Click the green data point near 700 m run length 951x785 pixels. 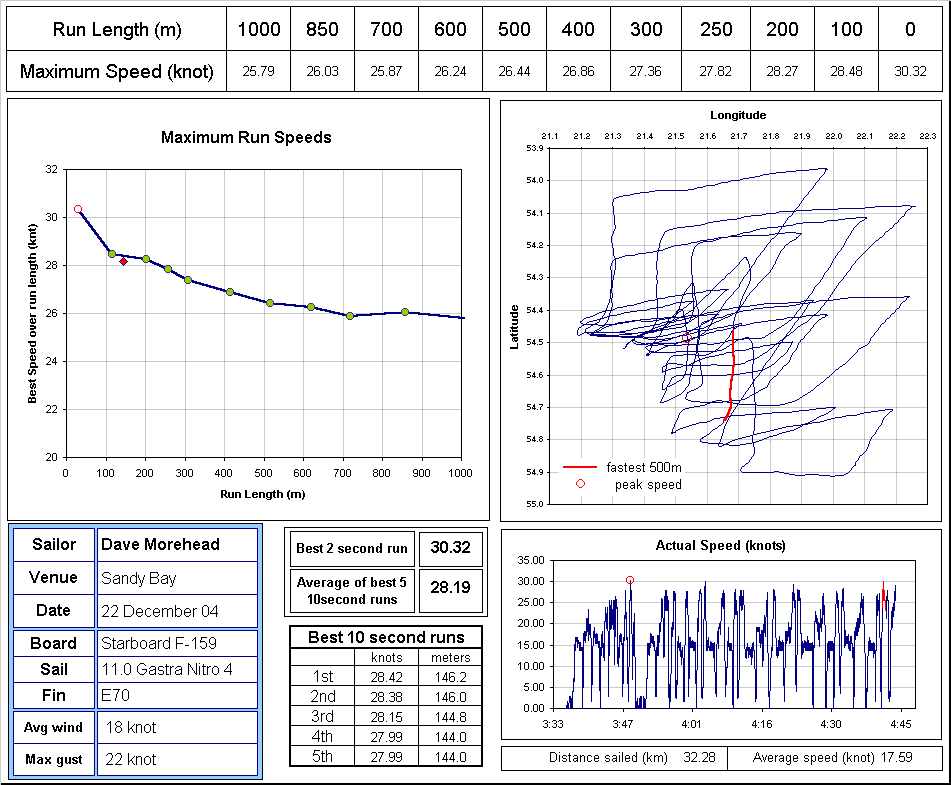coord(350,316)
